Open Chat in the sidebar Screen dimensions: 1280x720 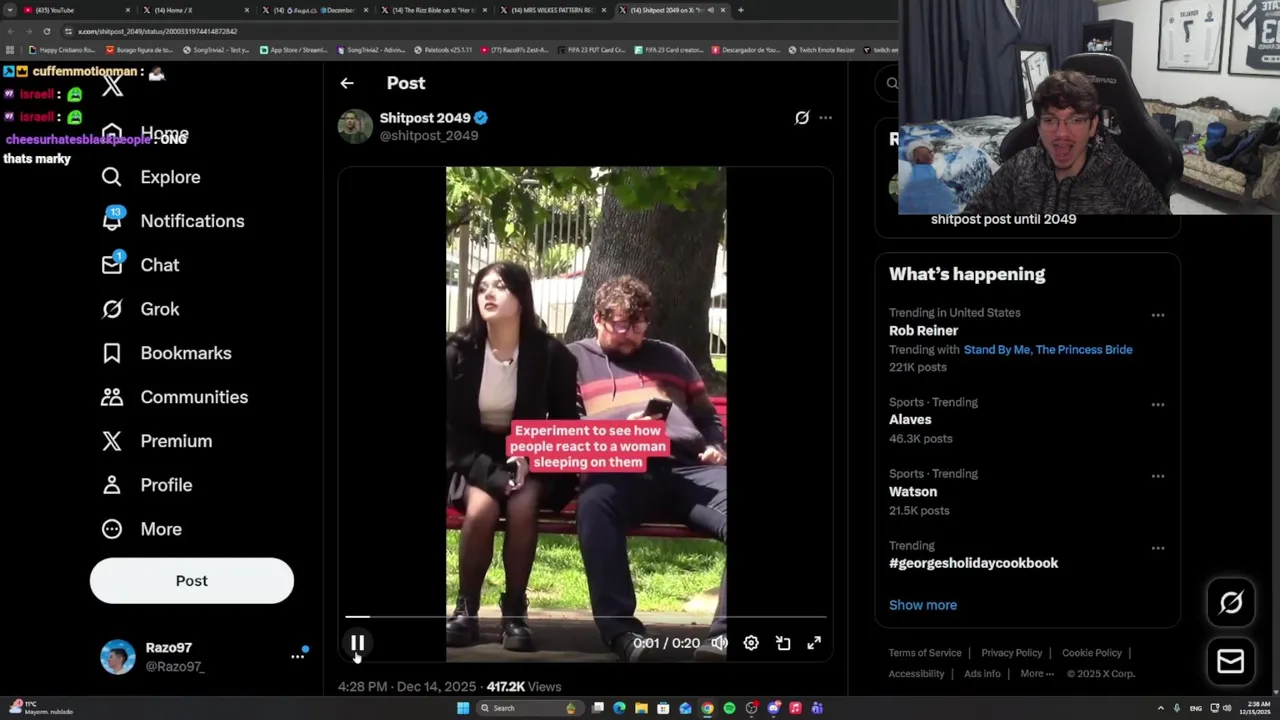coord(141,265)
